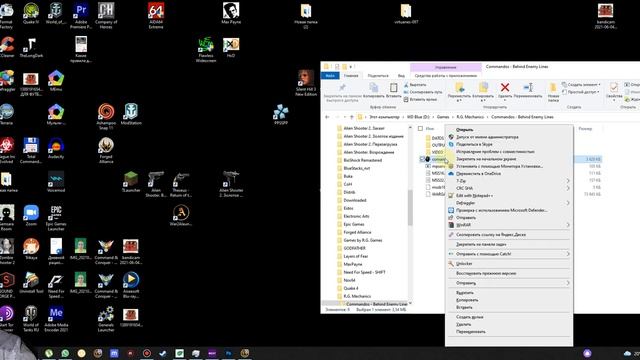Open the New item dropdown in ribbon
This screenshot has height=360, width=640.
(581, 84)
